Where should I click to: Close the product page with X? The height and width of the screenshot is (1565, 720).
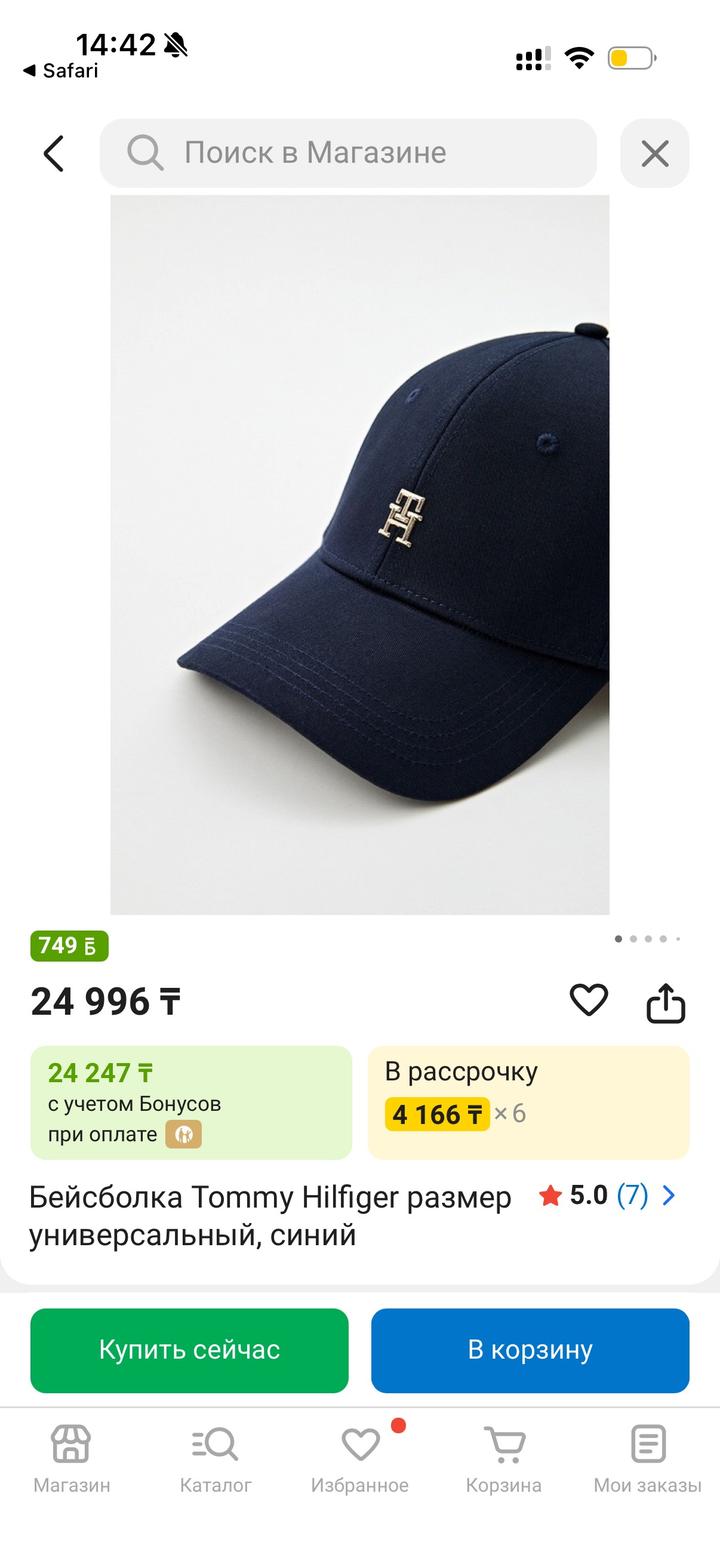(x=655, y=153)
